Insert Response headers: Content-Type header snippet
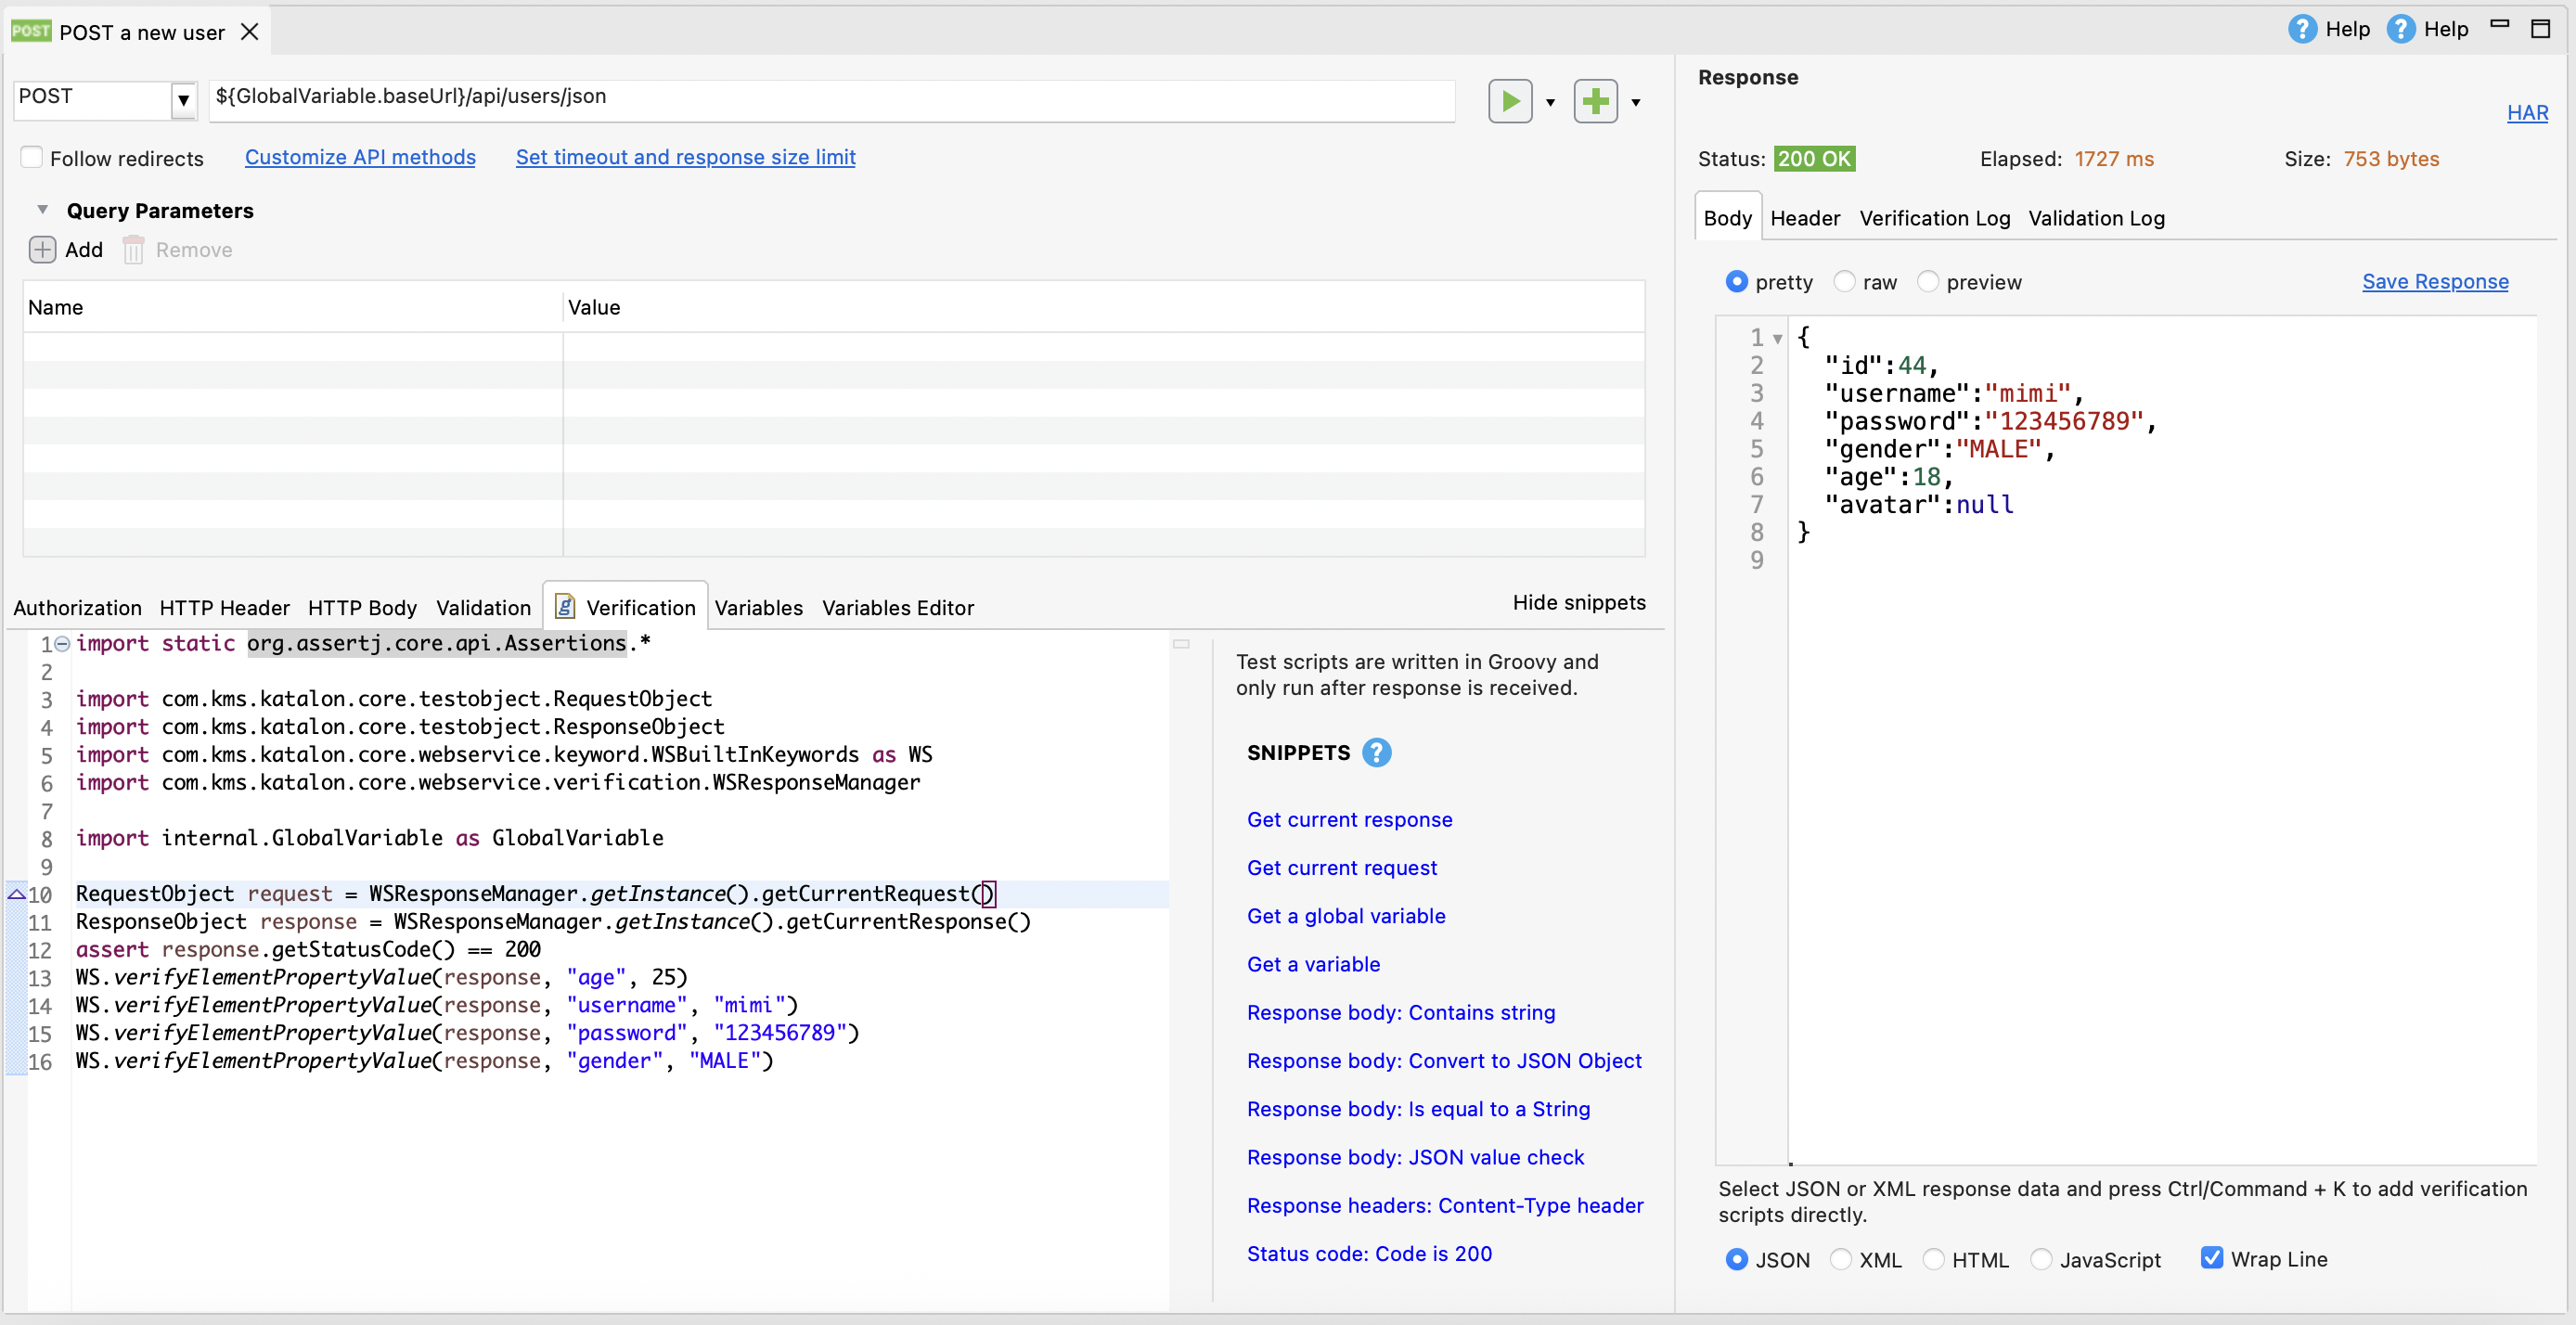The width and height of the screenshot is (2576, 1325). (x=1445, y=1205)
